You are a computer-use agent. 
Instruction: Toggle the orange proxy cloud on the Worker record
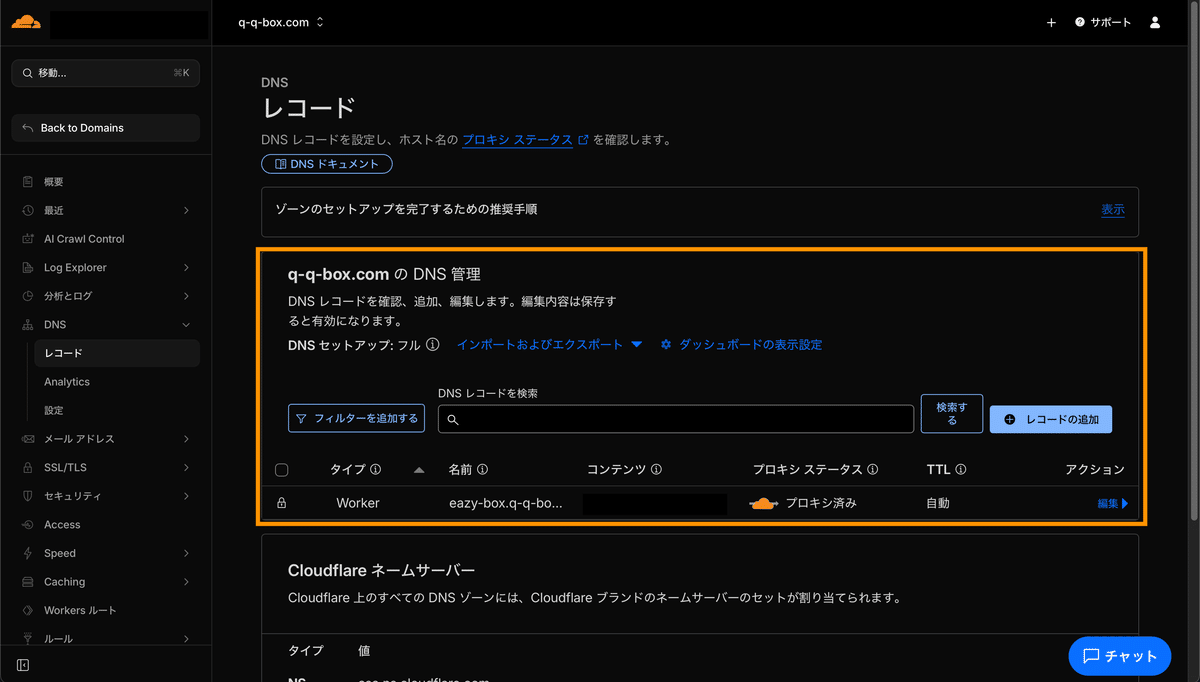763,503
